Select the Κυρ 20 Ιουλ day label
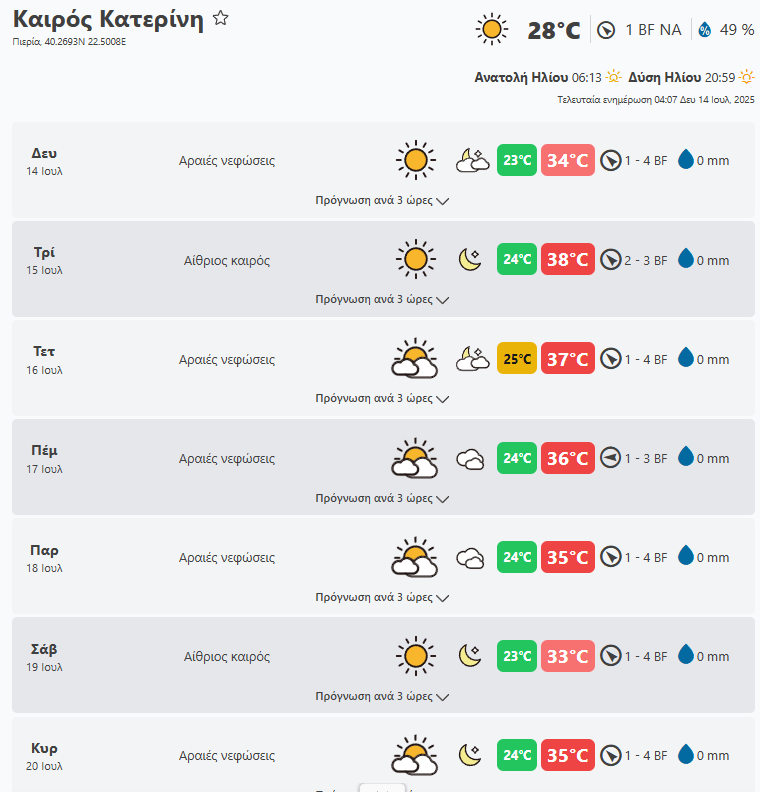This screenshot has height=792, width=760. (44, 755)
